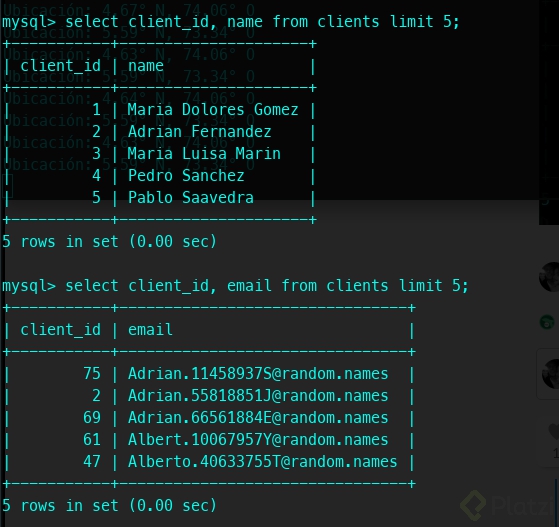Viewport: 559px width, 527px height.
Task: Open the lower user avatar in comment box
Action: pyautogui.click(x=551, y=373)
